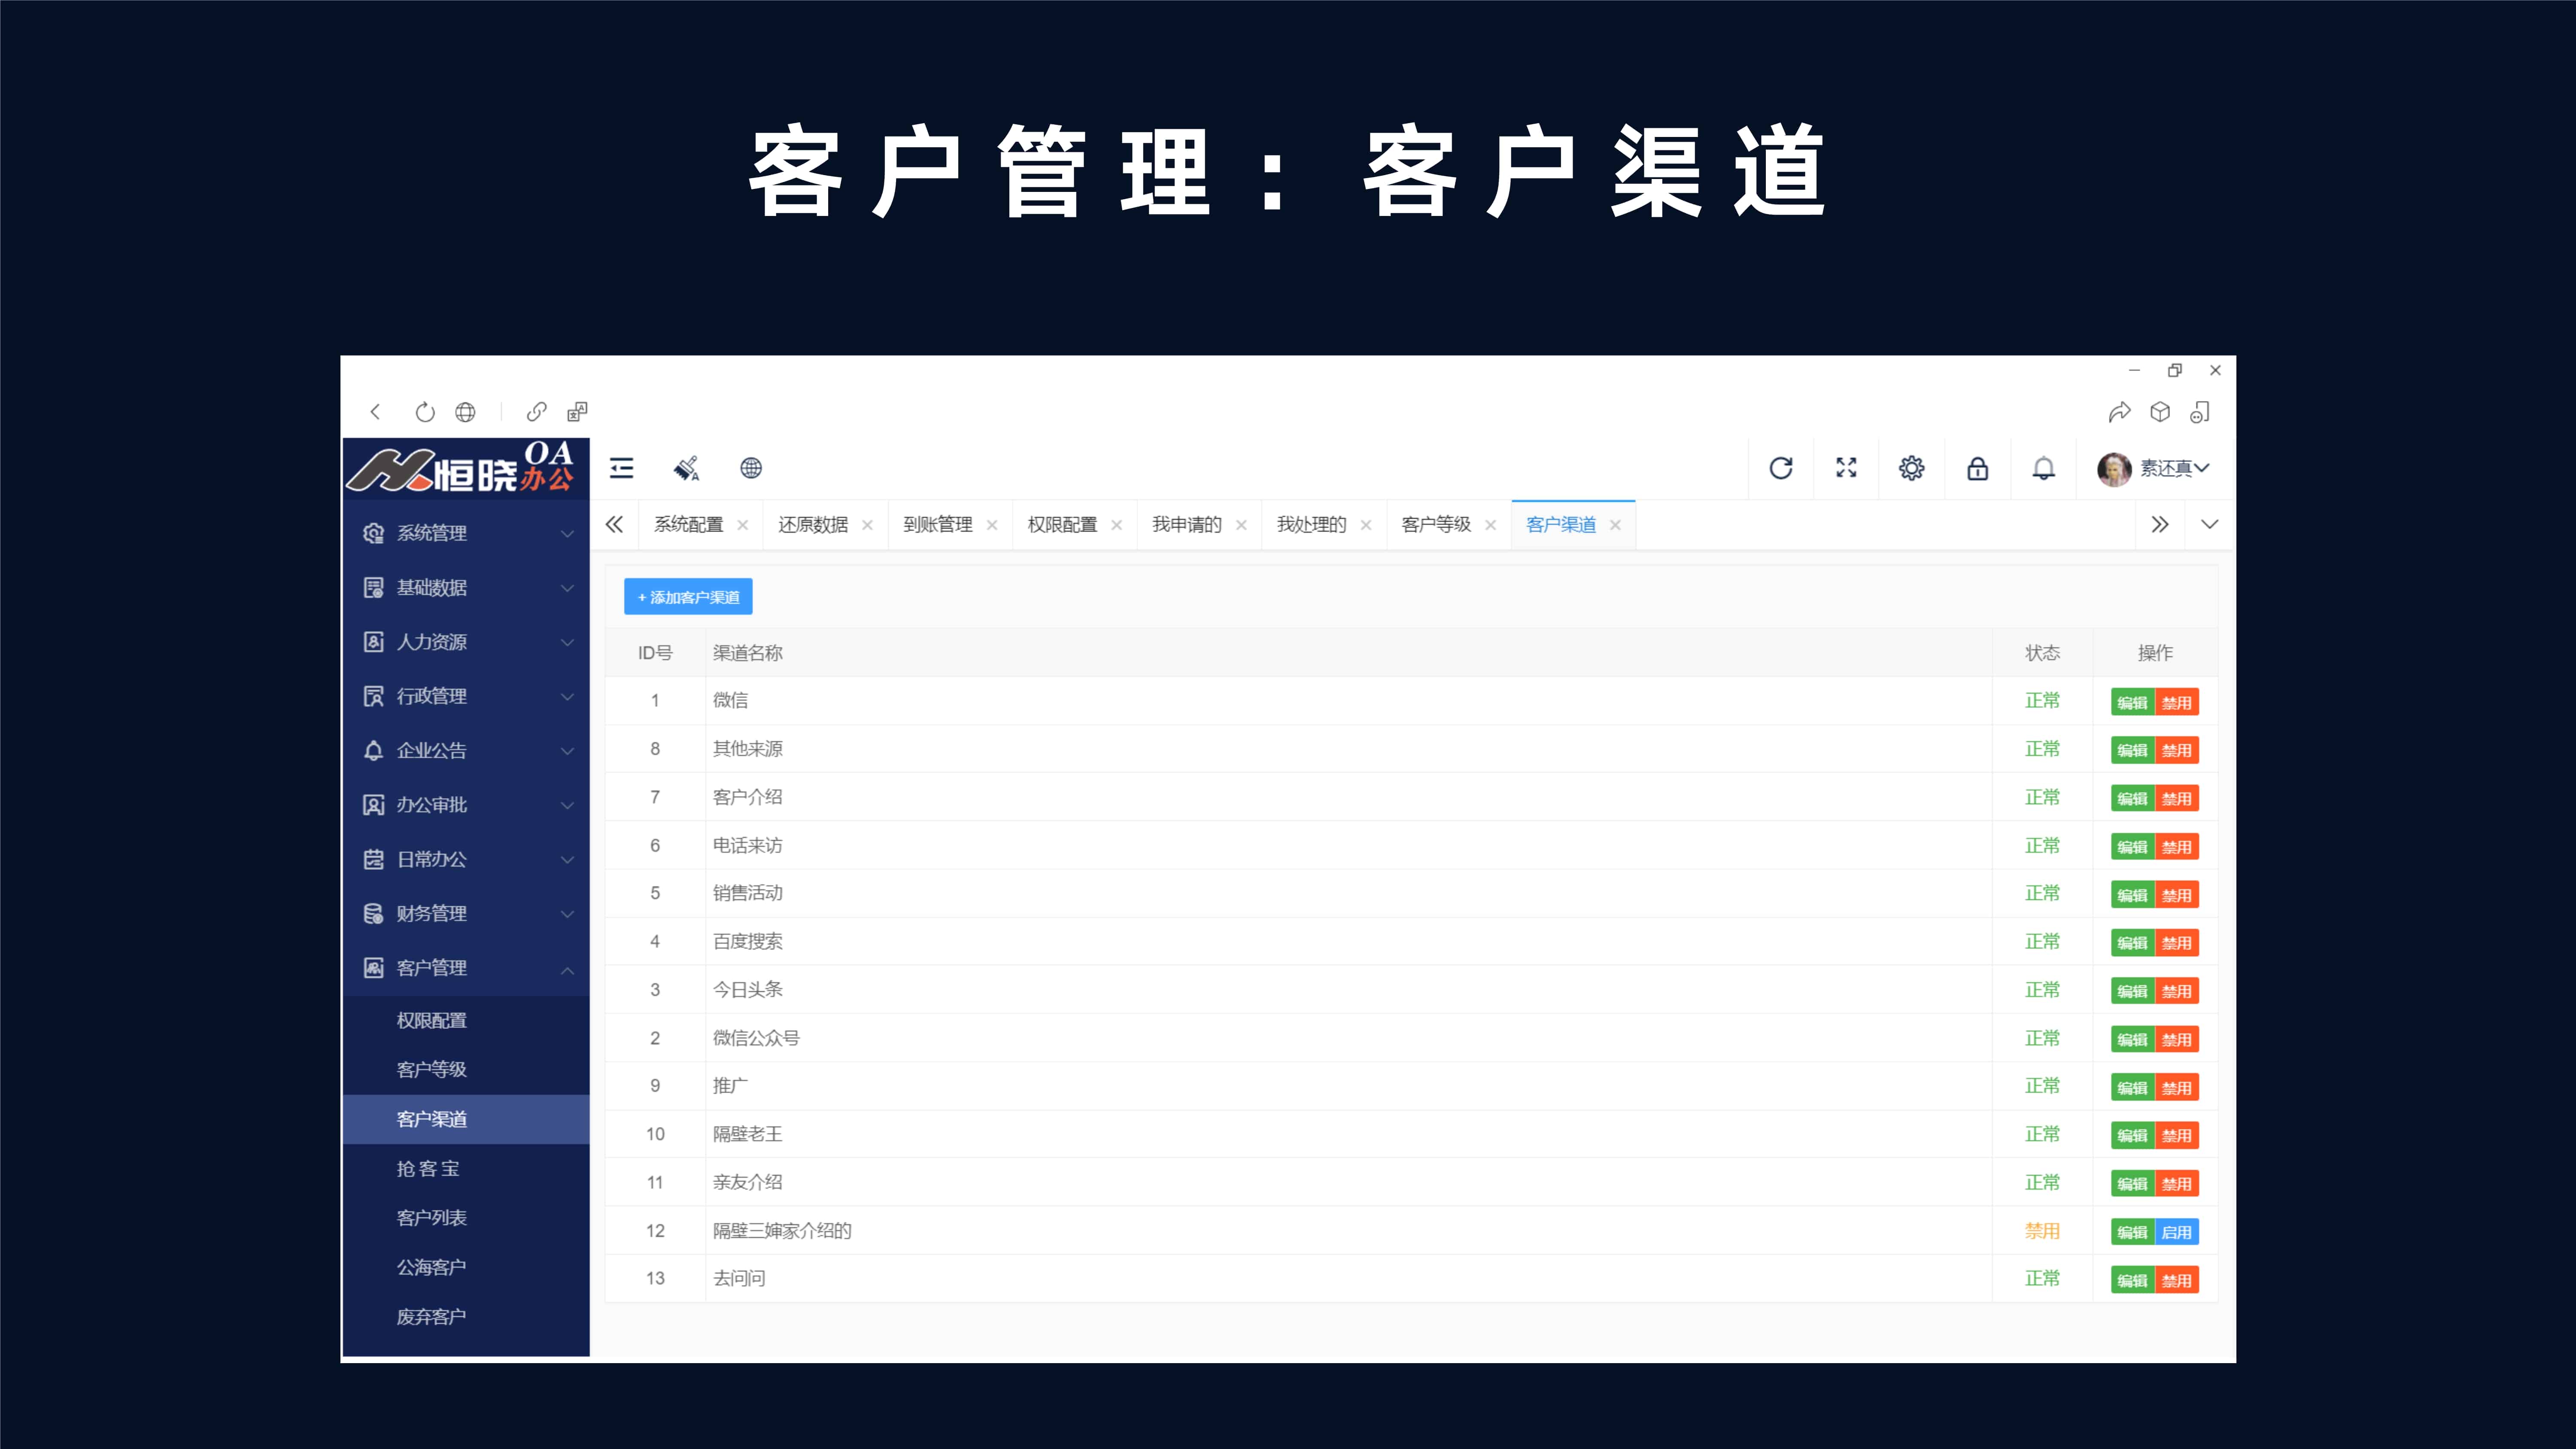Toggle fullscreen mode icon
The width and height of the screenshot is (2576, 1449).
(x=1846, y=468)
